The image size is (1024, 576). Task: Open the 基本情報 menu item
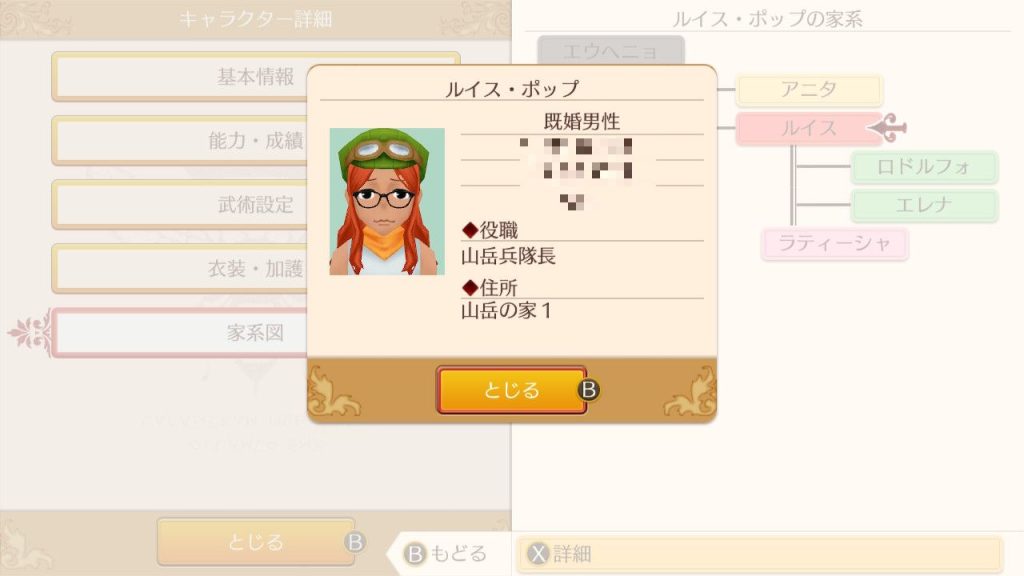pyautogui.click(x=255, y=76)
